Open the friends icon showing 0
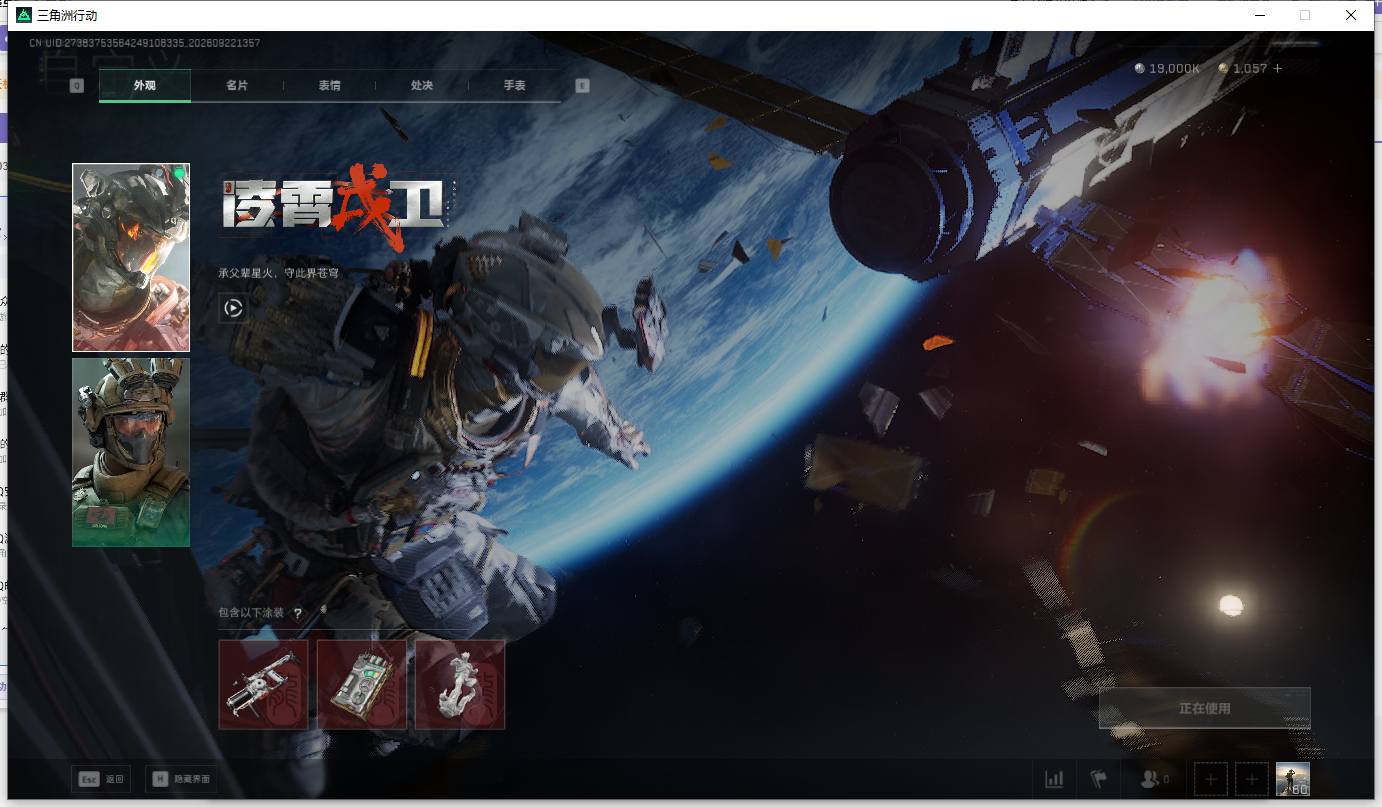The image size is (1382, 807). (x=1154, y=779)
